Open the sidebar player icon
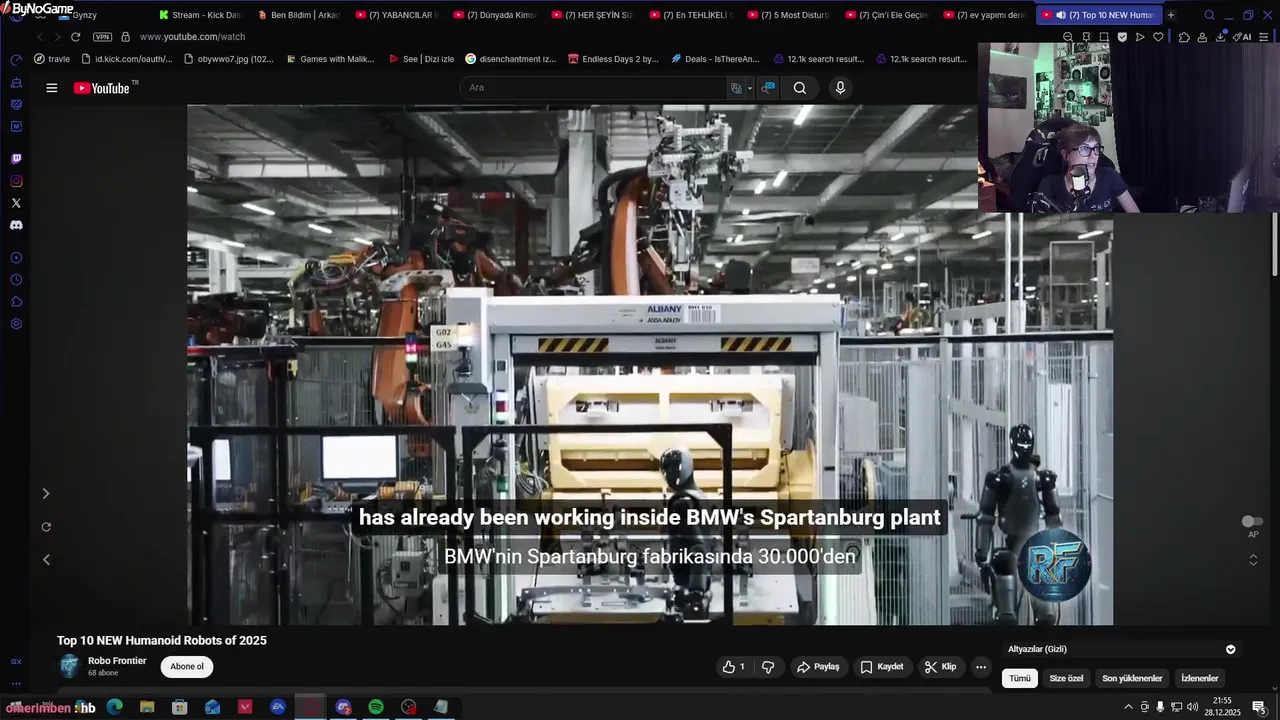Image resolution: width=1280 pixels, height=720 pixels. tap(16, 258)
